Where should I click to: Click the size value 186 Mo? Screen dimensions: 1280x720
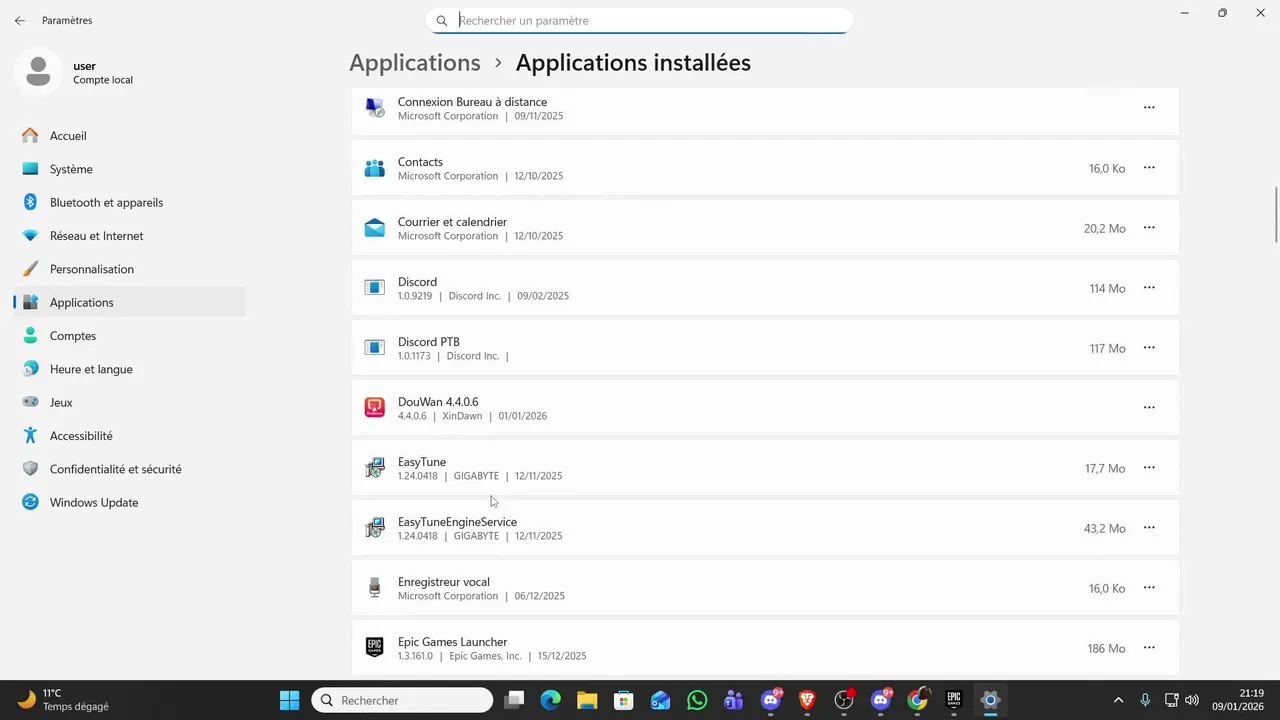point(1107,648)
